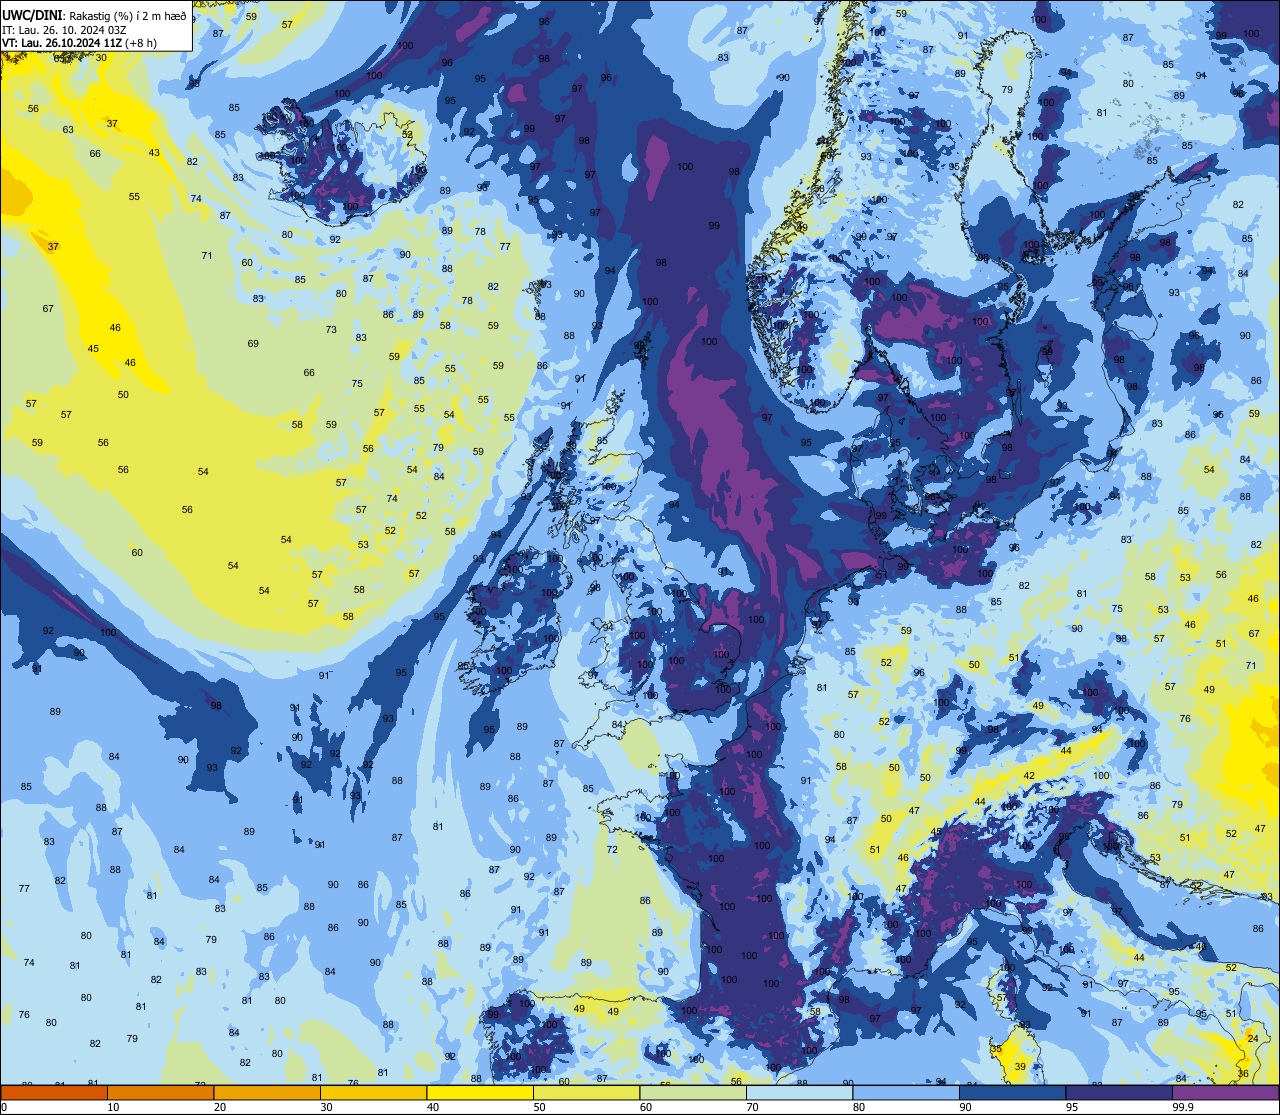The image size is (1280, 1115).
Task: Pick the legend swatch between 50 and 60
Action: click(586, 1093)
